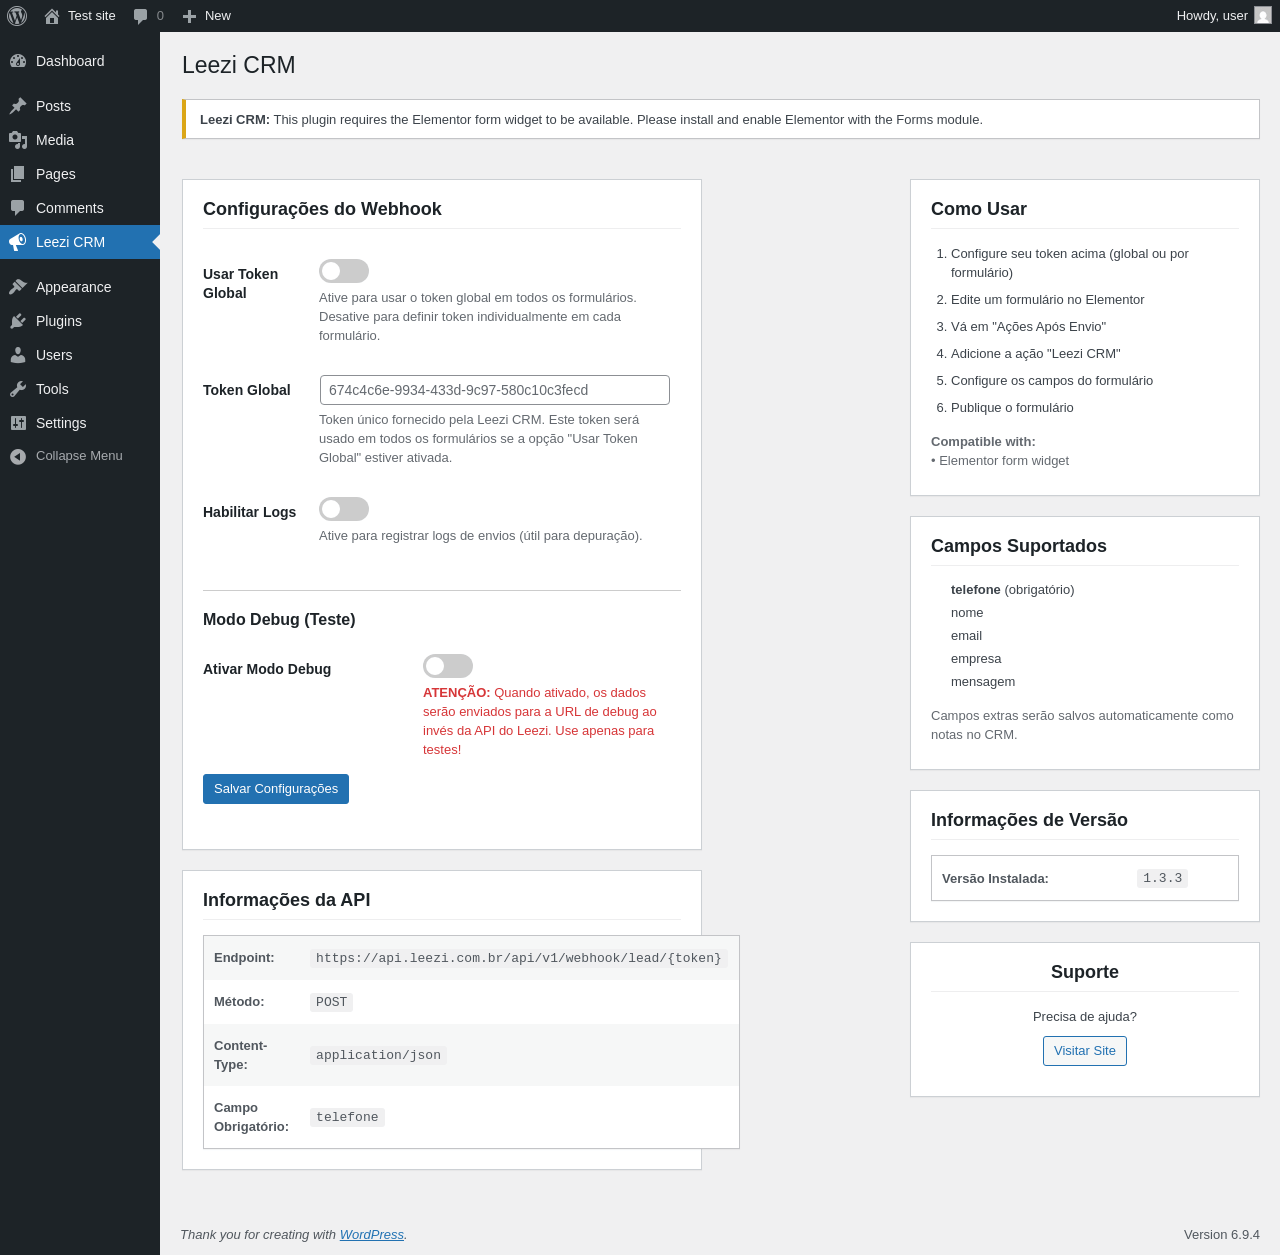The height and width of the screenshot is (1255, 1280).
Task: Open Tools label in sidebar
Action: 52,389
